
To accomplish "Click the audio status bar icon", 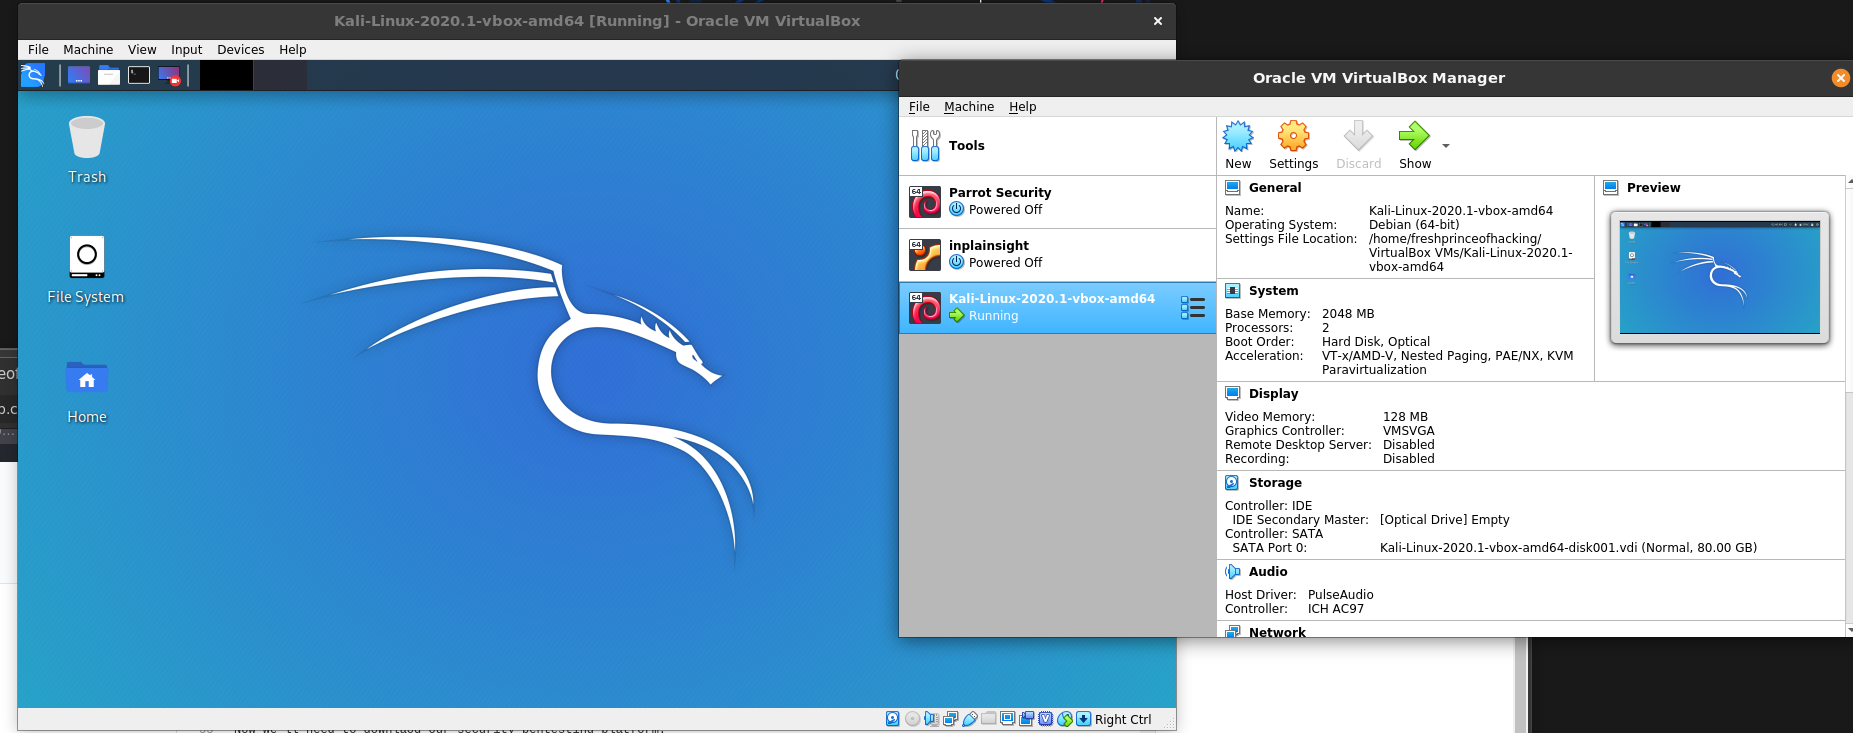I will [931, 719].
